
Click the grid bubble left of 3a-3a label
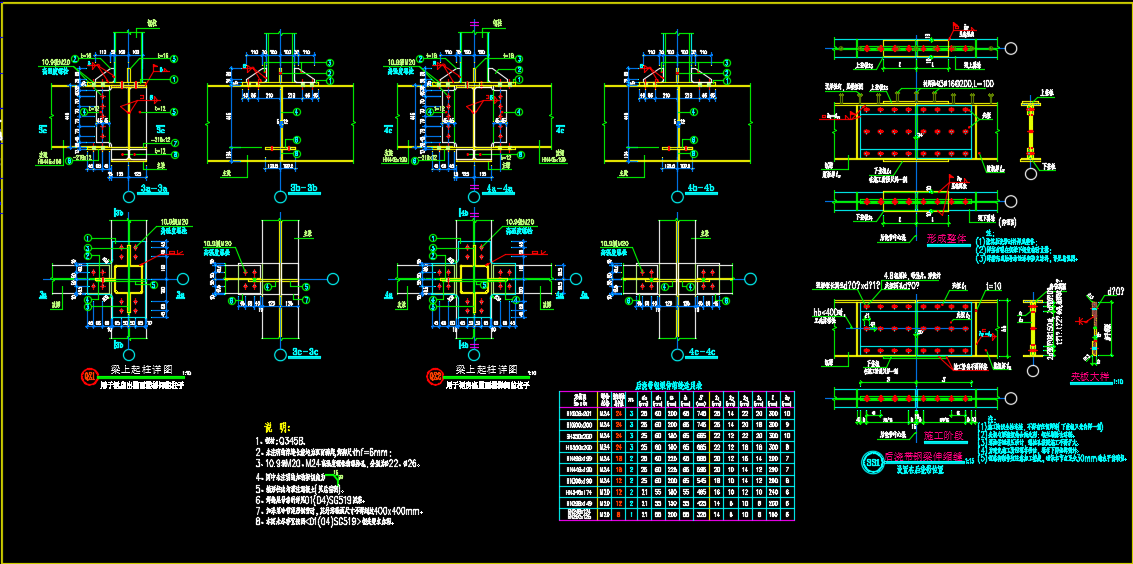coord(127,195)
